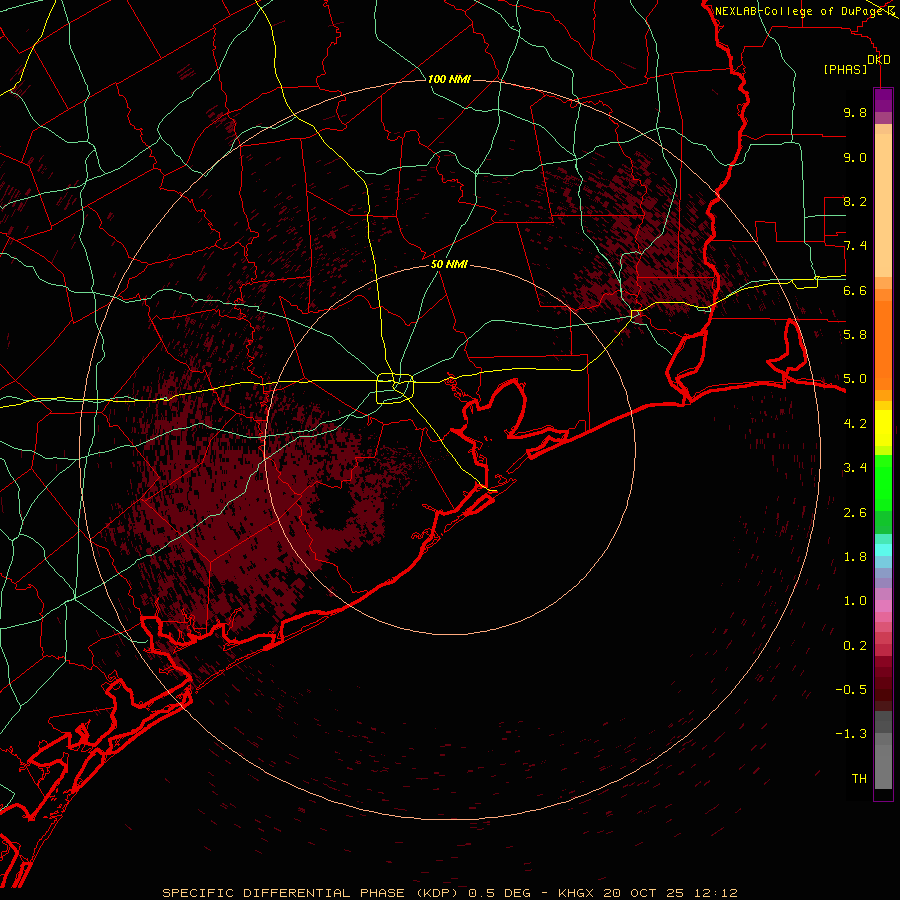Pick the cyan color scale segment
This screenshot has width=900, height=900.
[883, 550]
